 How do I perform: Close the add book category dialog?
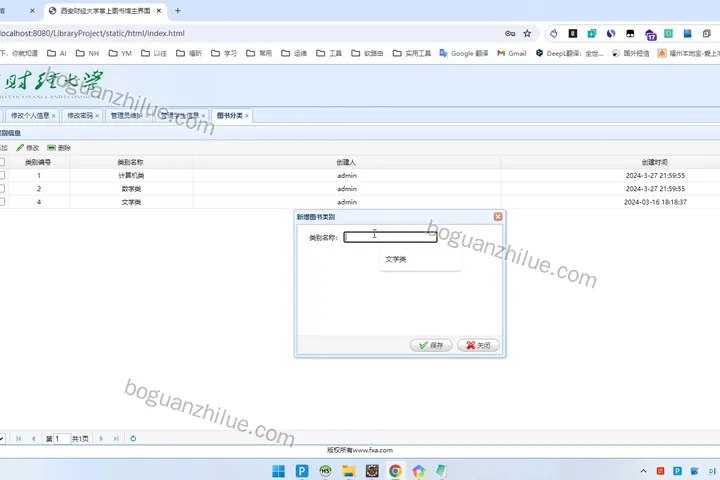click(498, 216)
